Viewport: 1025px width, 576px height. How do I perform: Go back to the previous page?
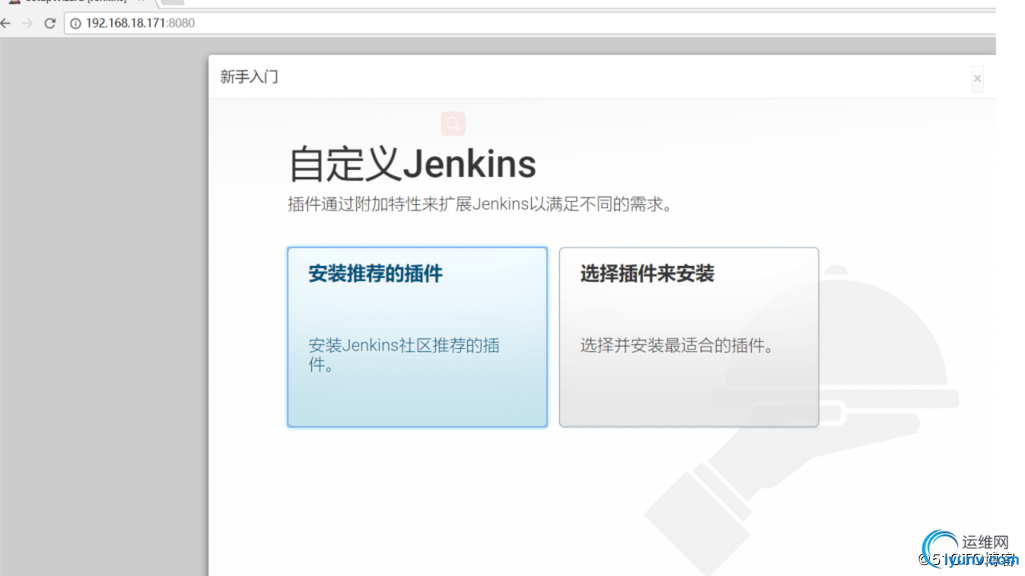tap(6, 24)
